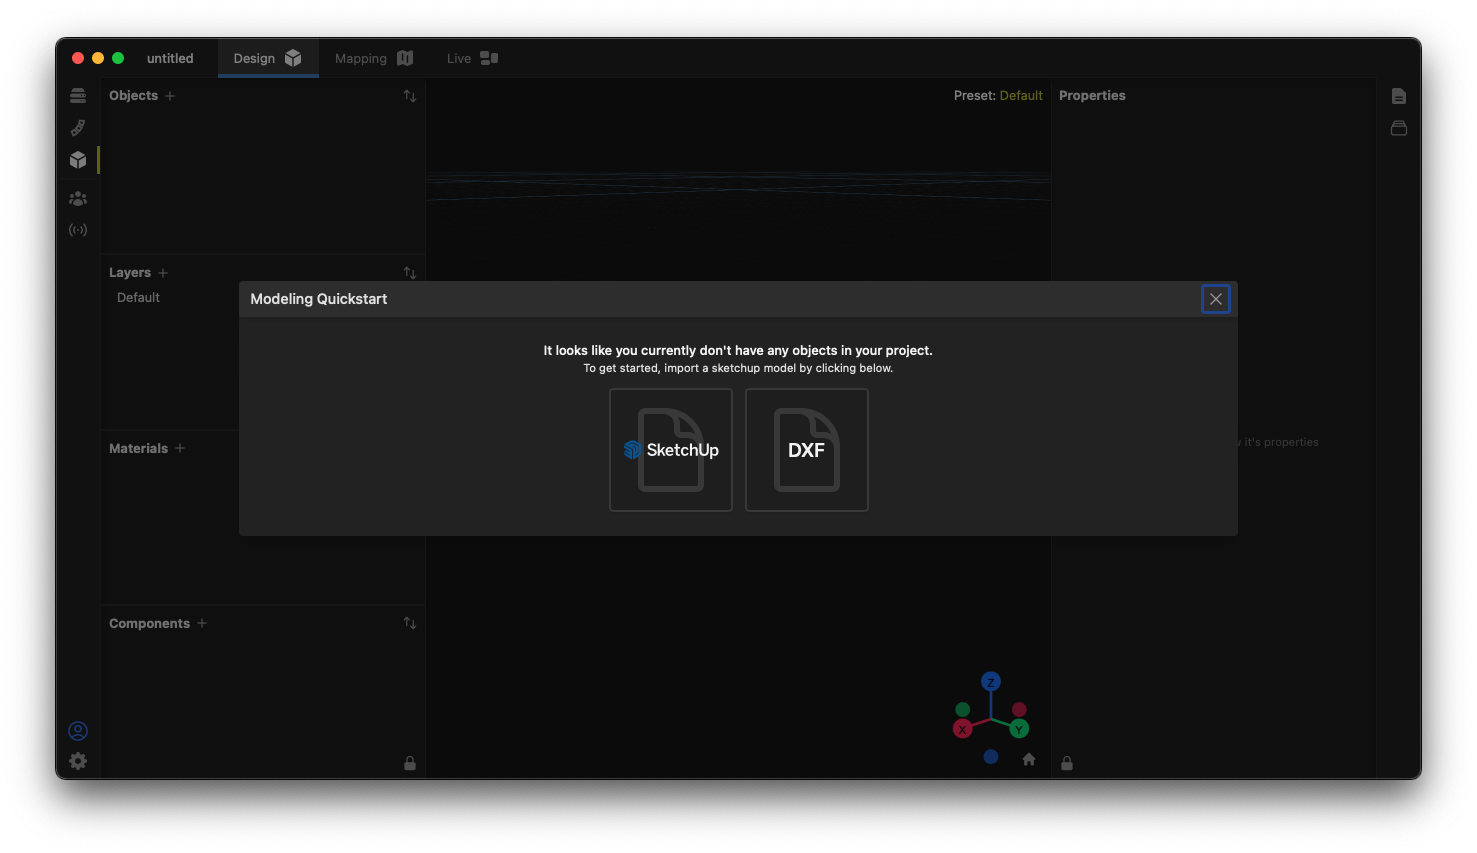Screen dimensions: 1477x853
Task: Select the Design tab
Action: click(267, 59)
